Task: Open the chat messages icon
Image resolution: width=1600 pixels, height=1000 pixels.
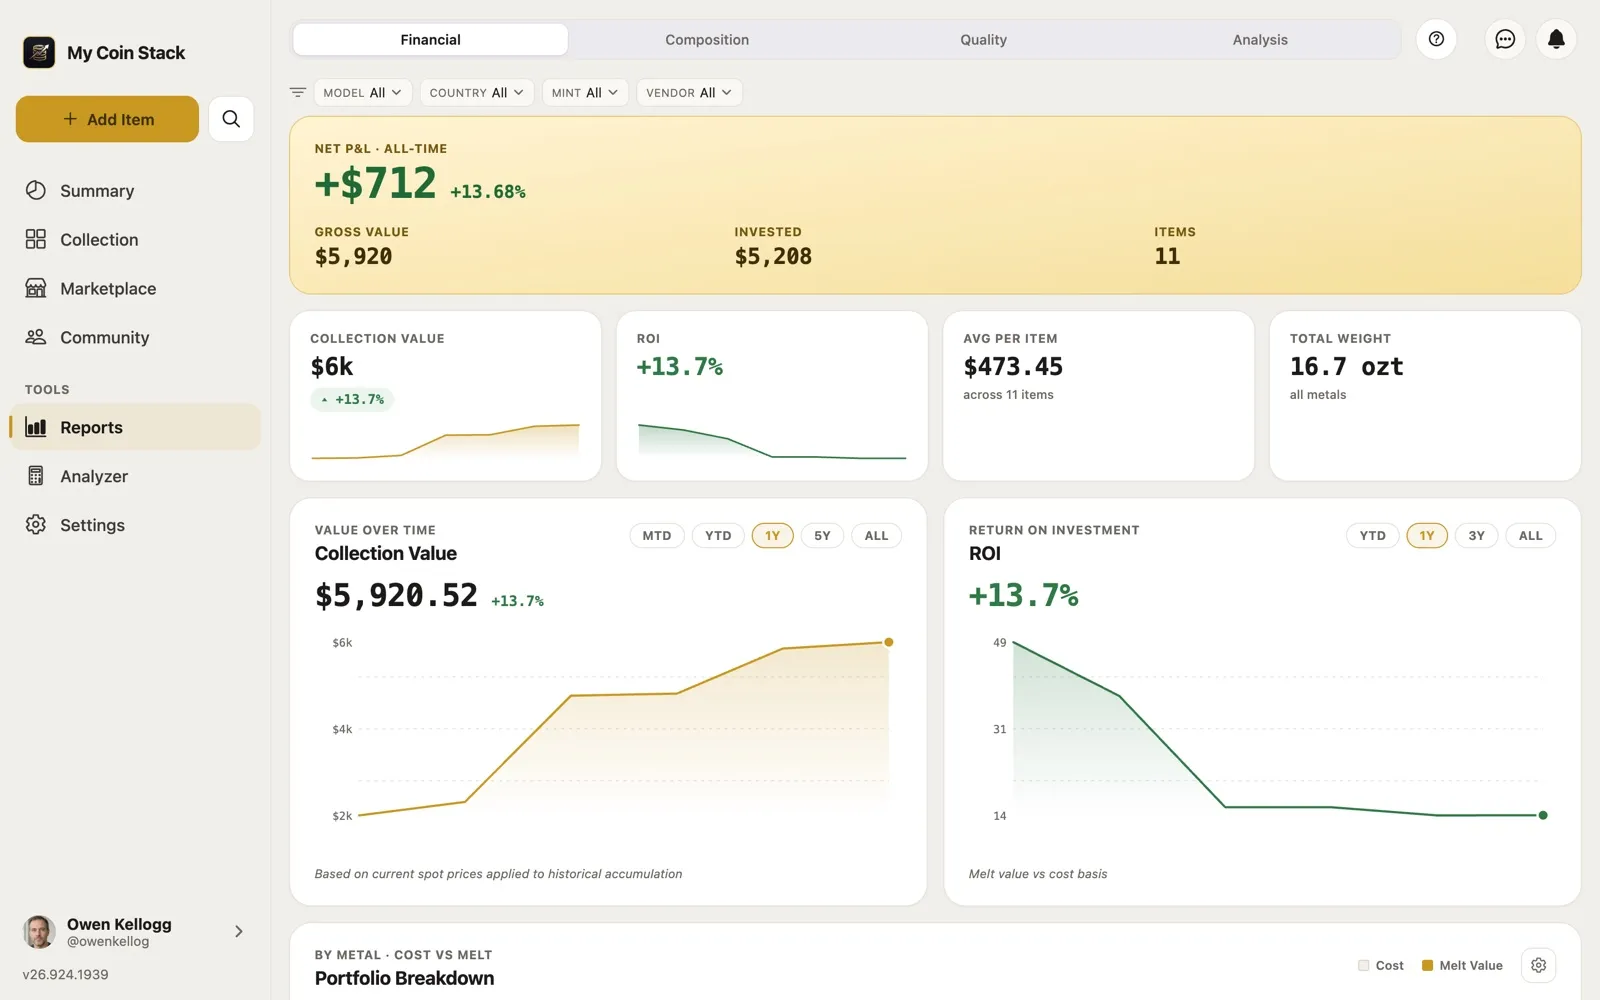Action: [1505, 39]
